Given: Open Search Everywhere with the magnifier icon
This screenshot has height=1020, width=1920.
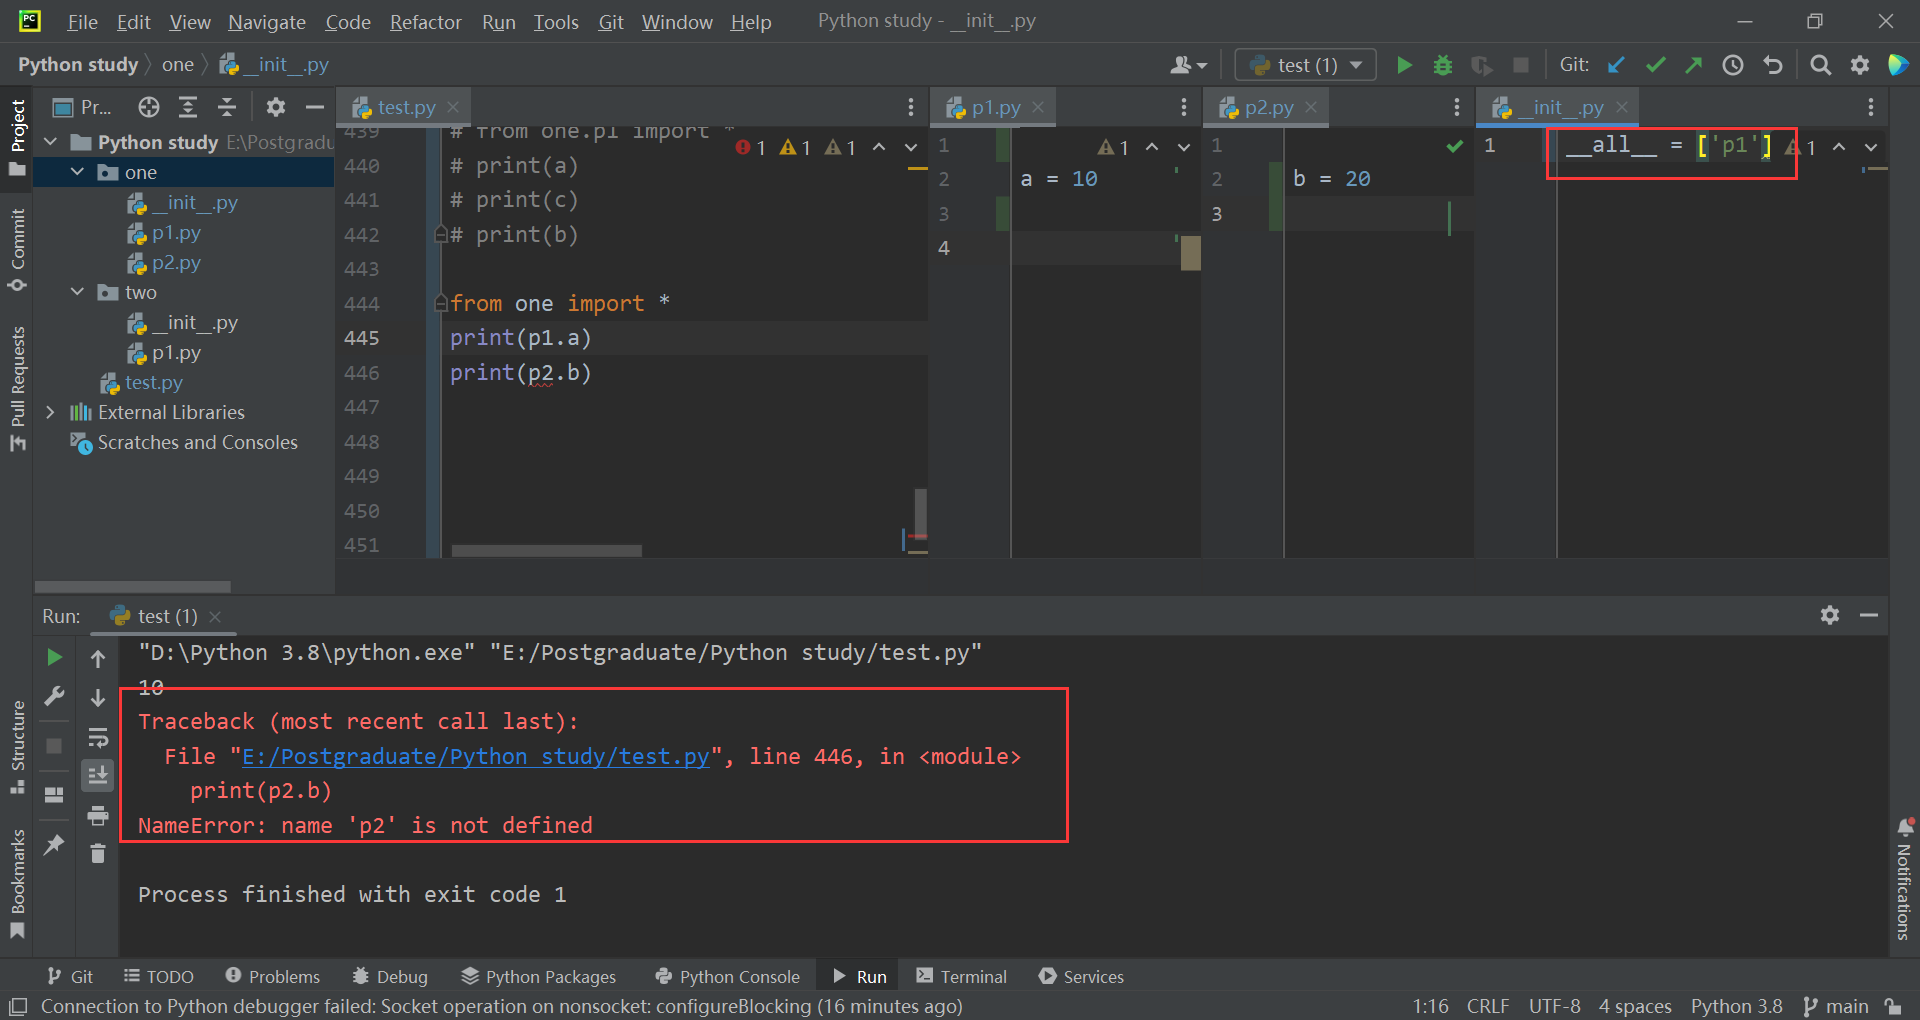Looking at the screenshot, I should coord(1820,64).
